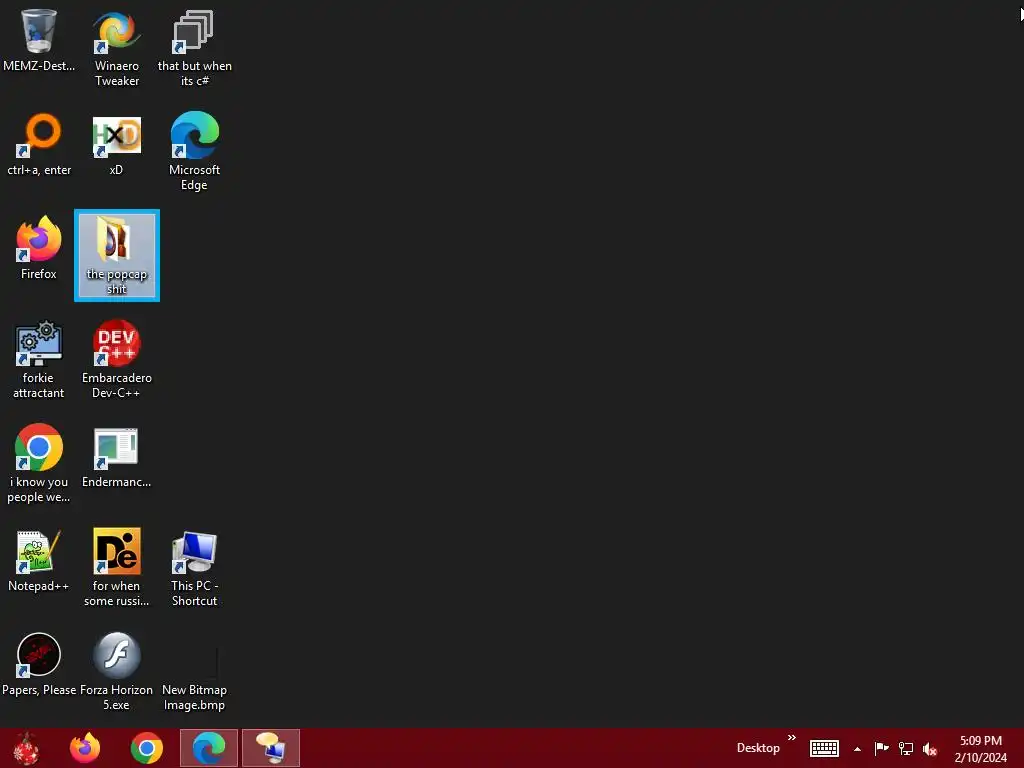
Task: Select the Papers, Please shortcut
Action: pyautogui.click(x=39, y=664)
